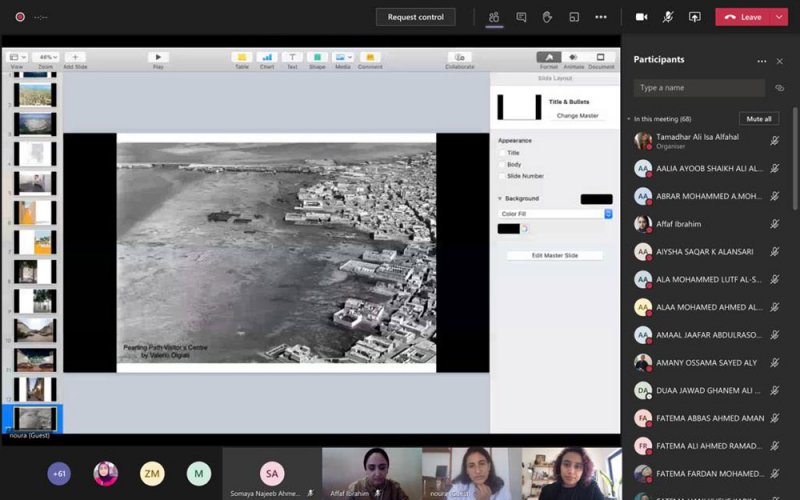Open the participants panel icon in Teams toolbar
This screenshot has height=500, width=800.
point(494,17)
